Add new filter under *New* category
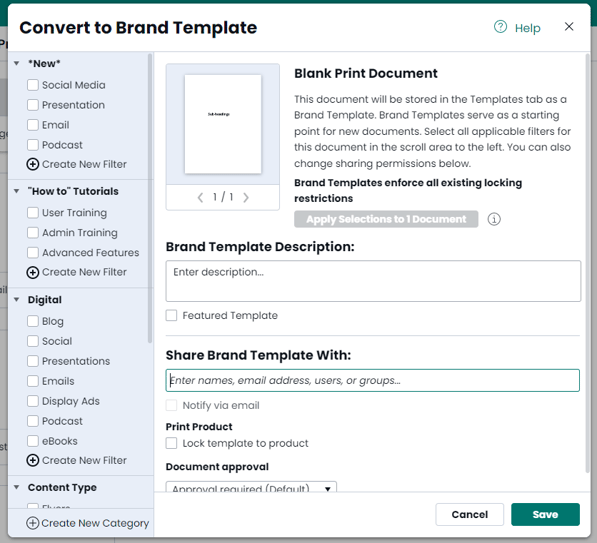Viewport: 597px width, 543px height. coord(77,164)
